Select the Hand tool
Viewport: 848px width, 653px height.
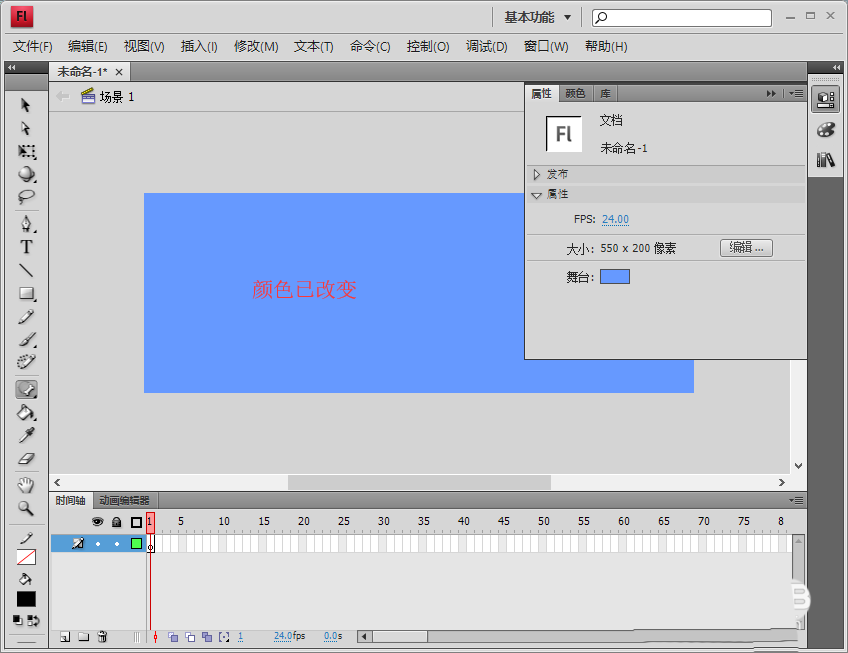[26, 485]
